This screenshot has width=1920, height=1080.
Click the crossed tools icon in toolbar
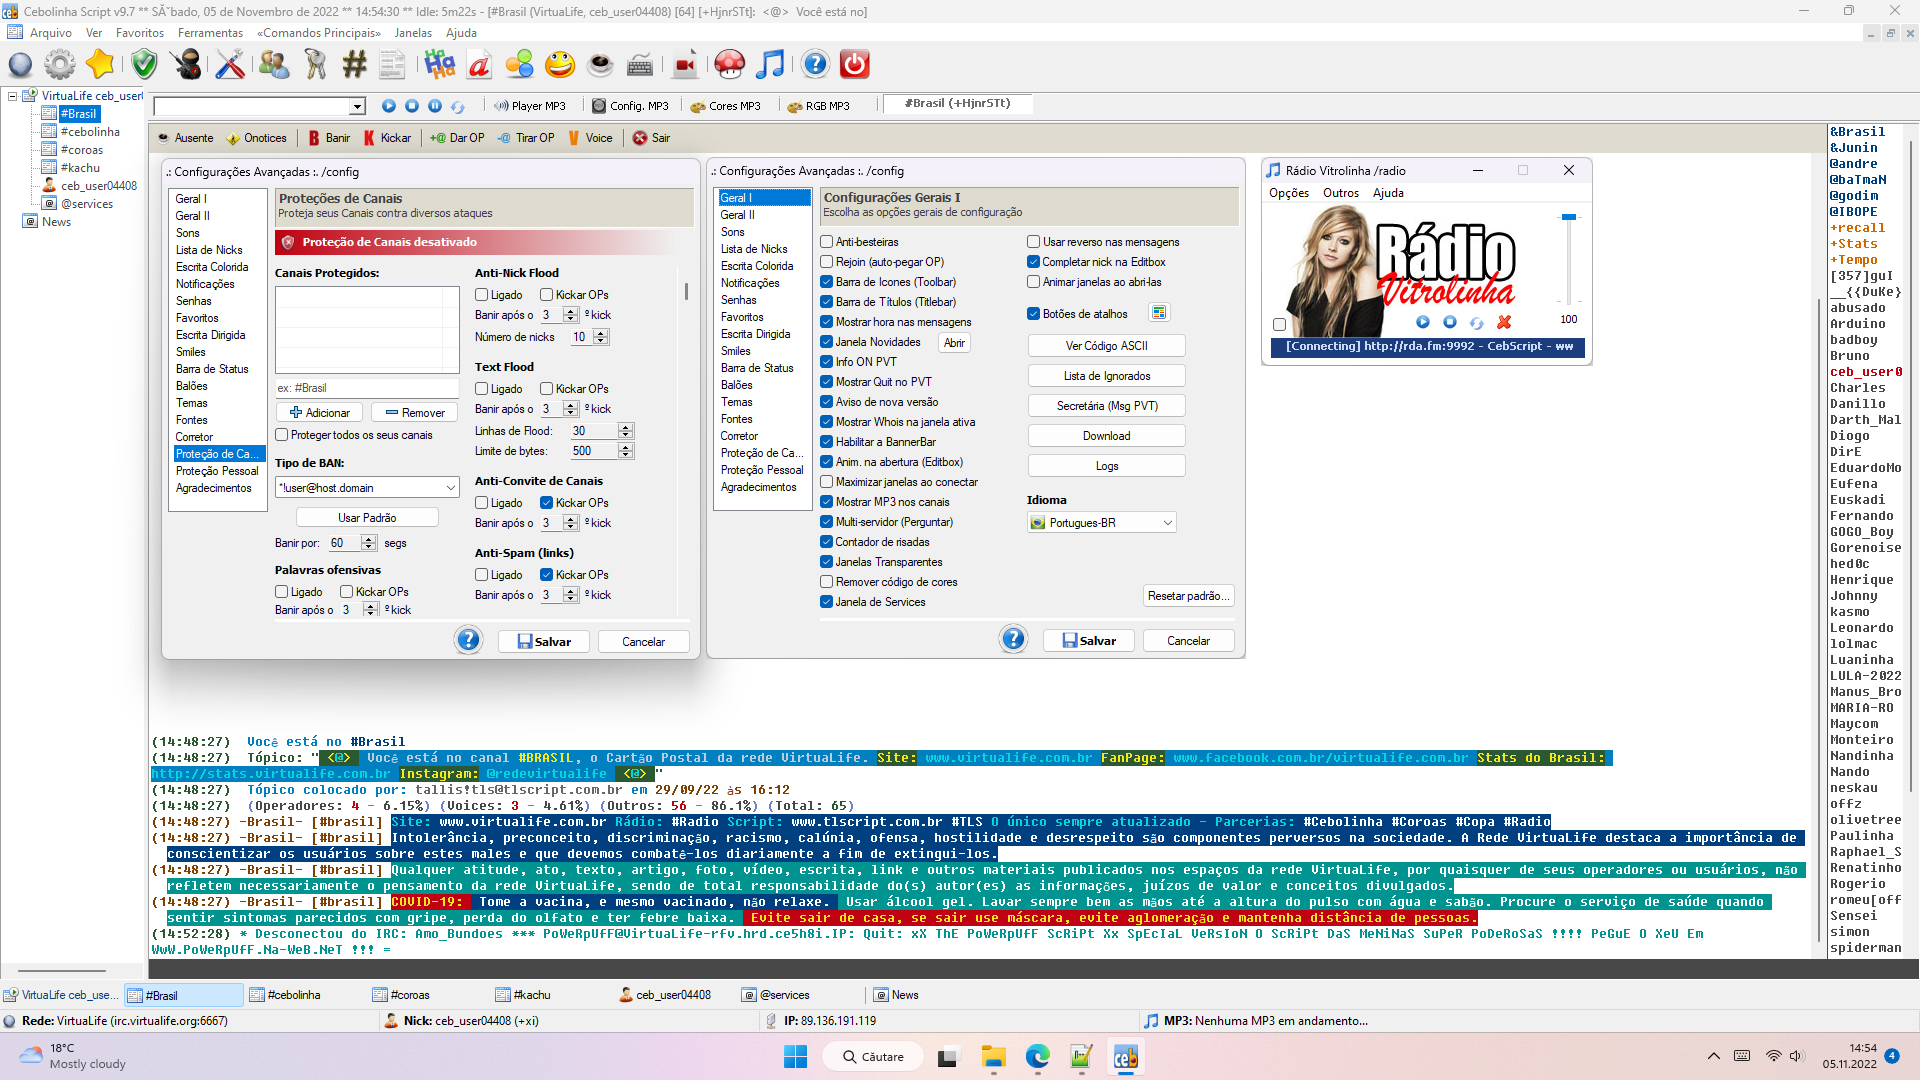[x=230, y=65]
